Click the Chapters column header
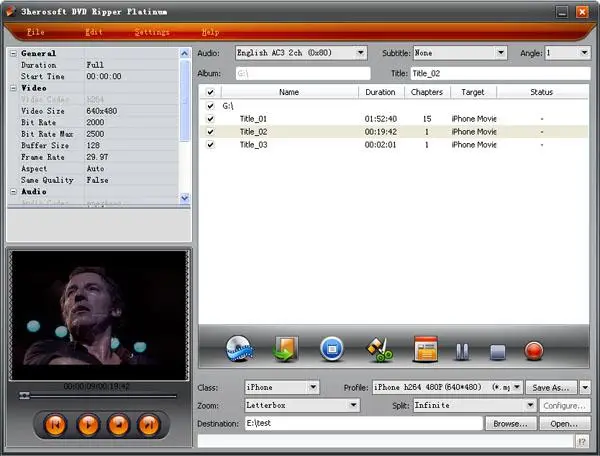This screenshot has height=456, width=600. (x=427, y=92)
